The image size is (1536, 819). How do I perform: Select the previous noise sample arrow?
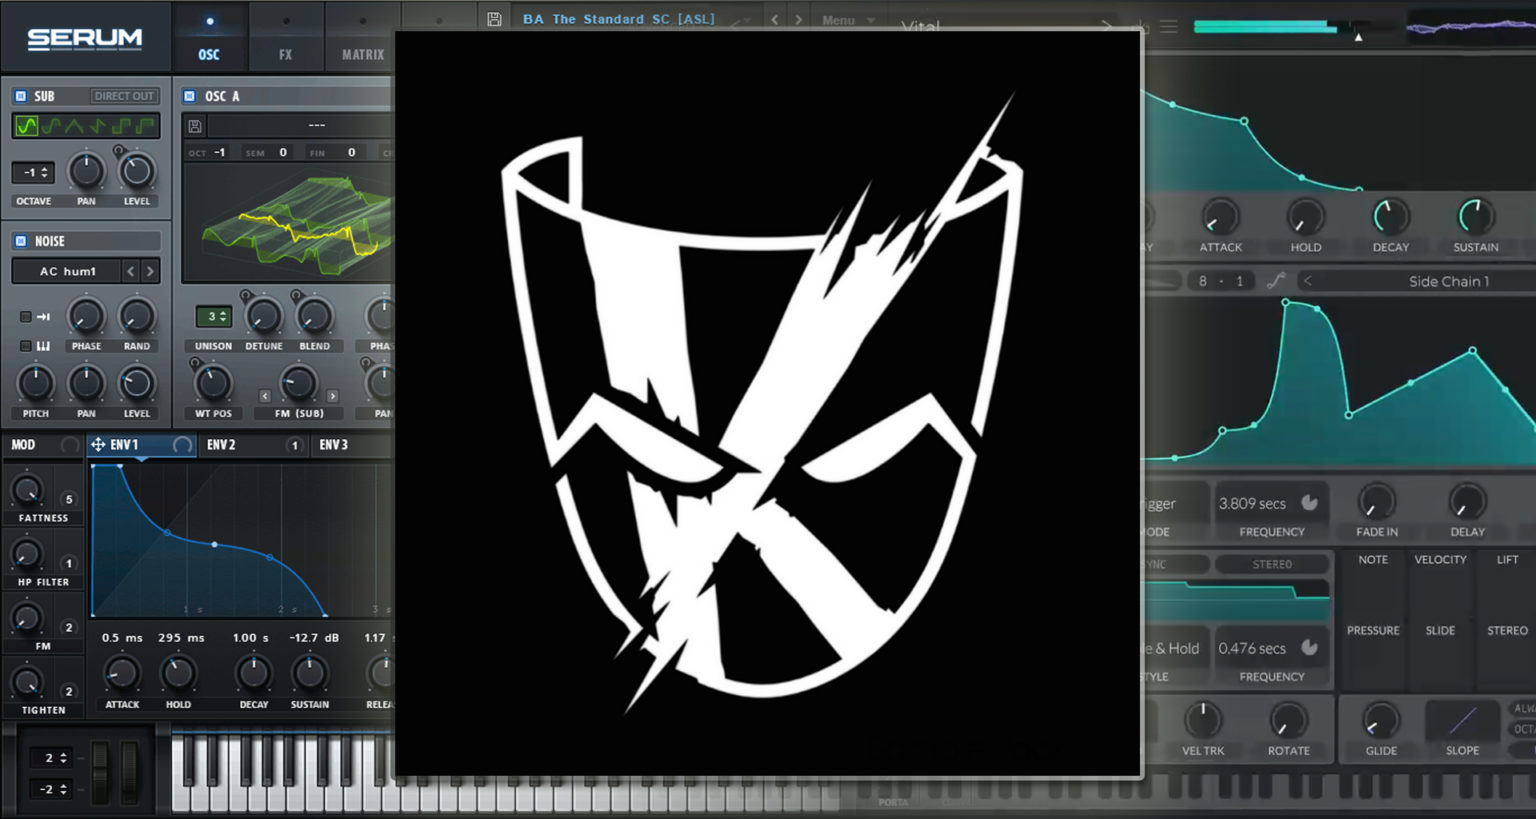(131, 271)
